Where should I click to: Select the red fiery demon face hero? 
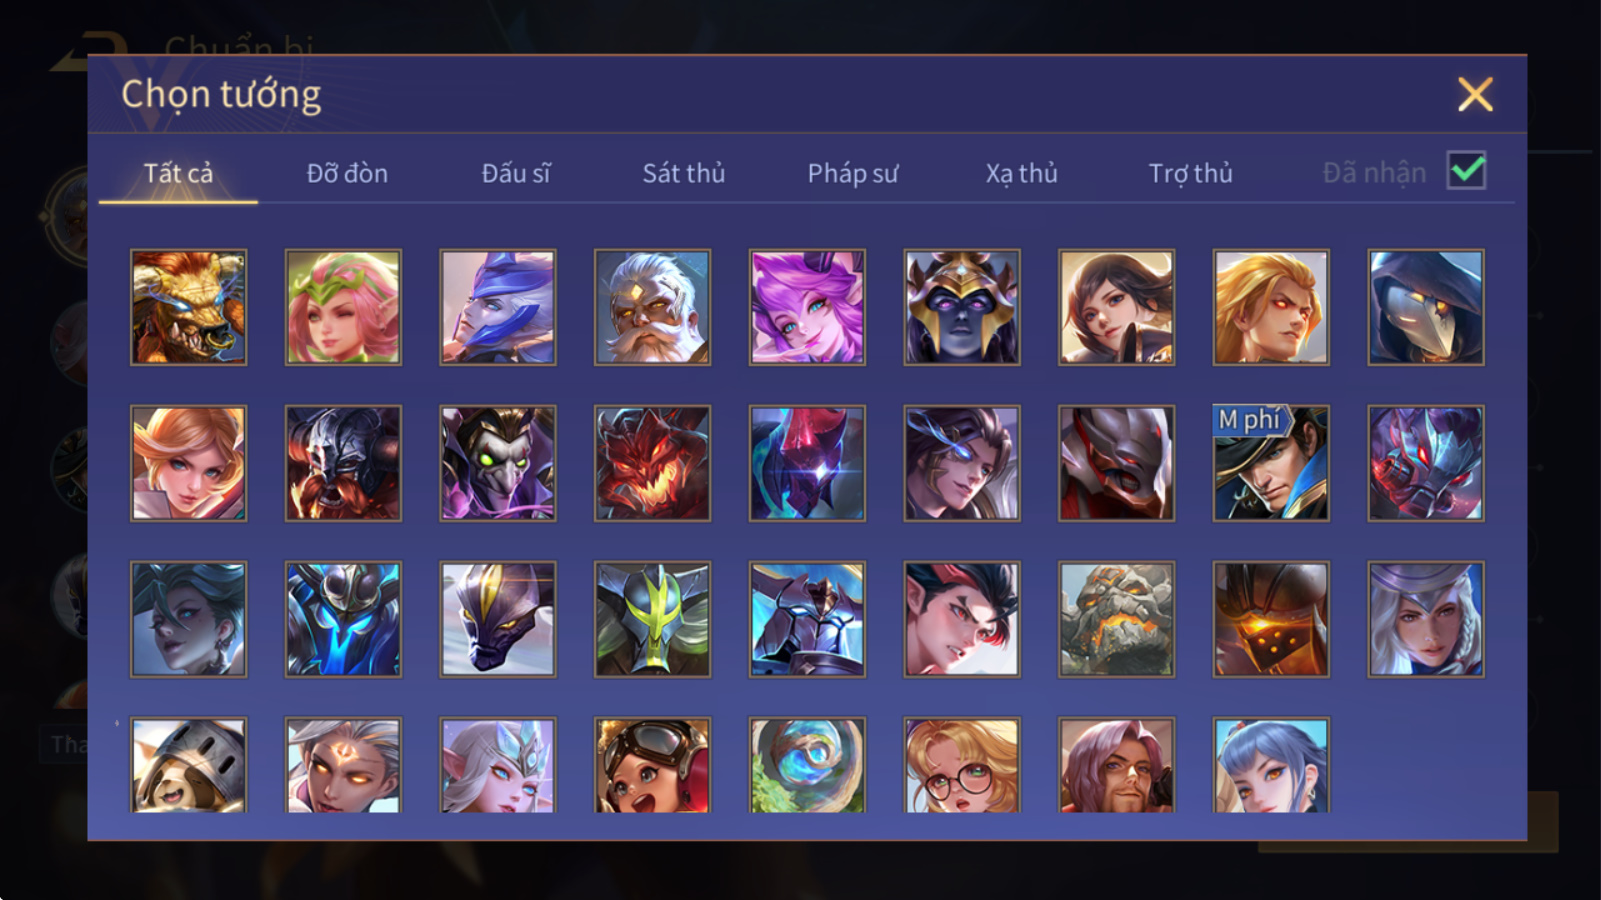pos(652,463)
